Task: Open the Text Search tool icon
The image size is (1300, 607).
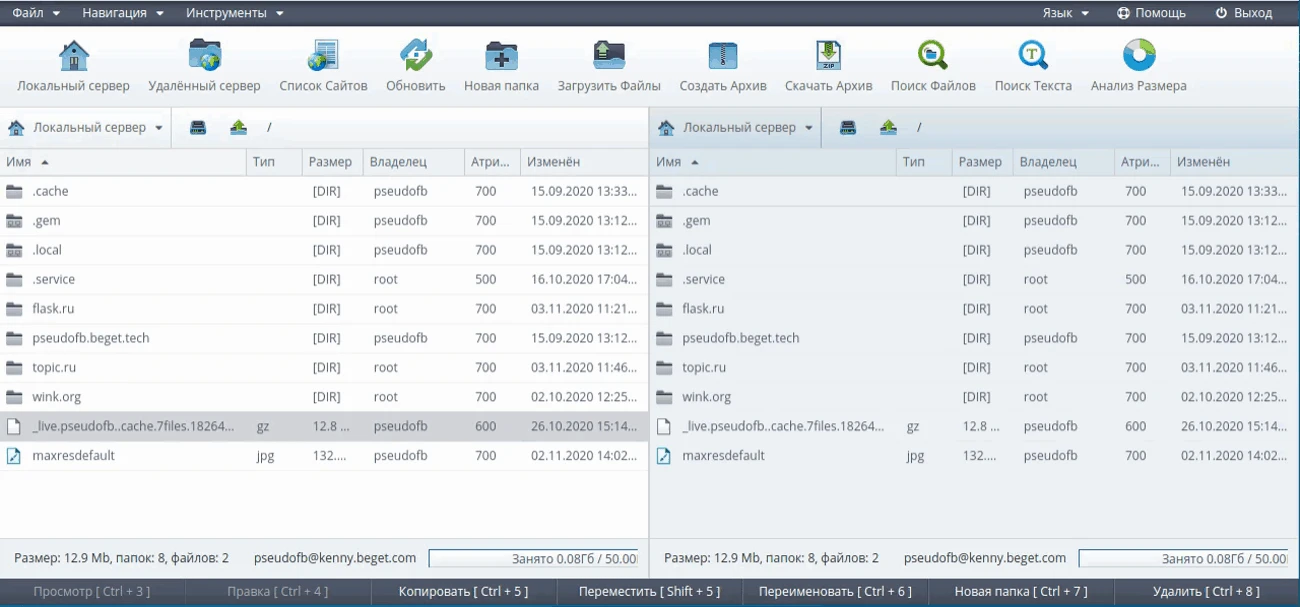Action: (1033, 56)
